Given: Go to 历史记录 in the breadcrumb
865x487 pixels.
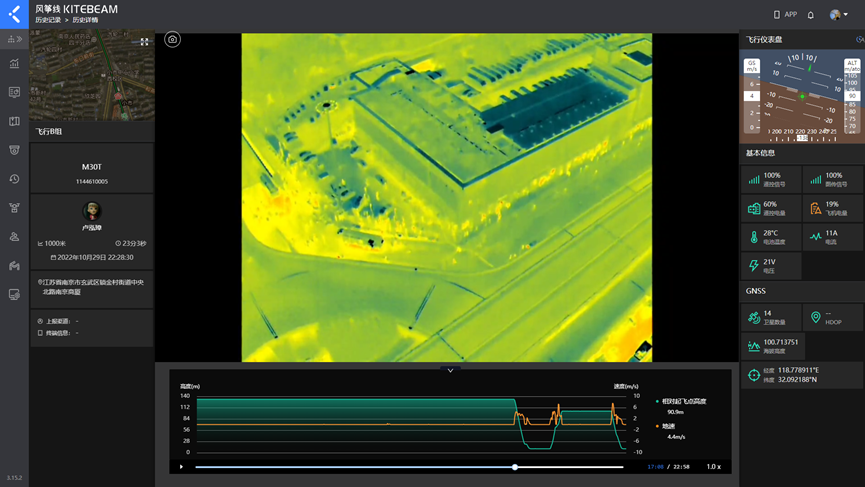Looking at the screenshot, I should point(47,20).
